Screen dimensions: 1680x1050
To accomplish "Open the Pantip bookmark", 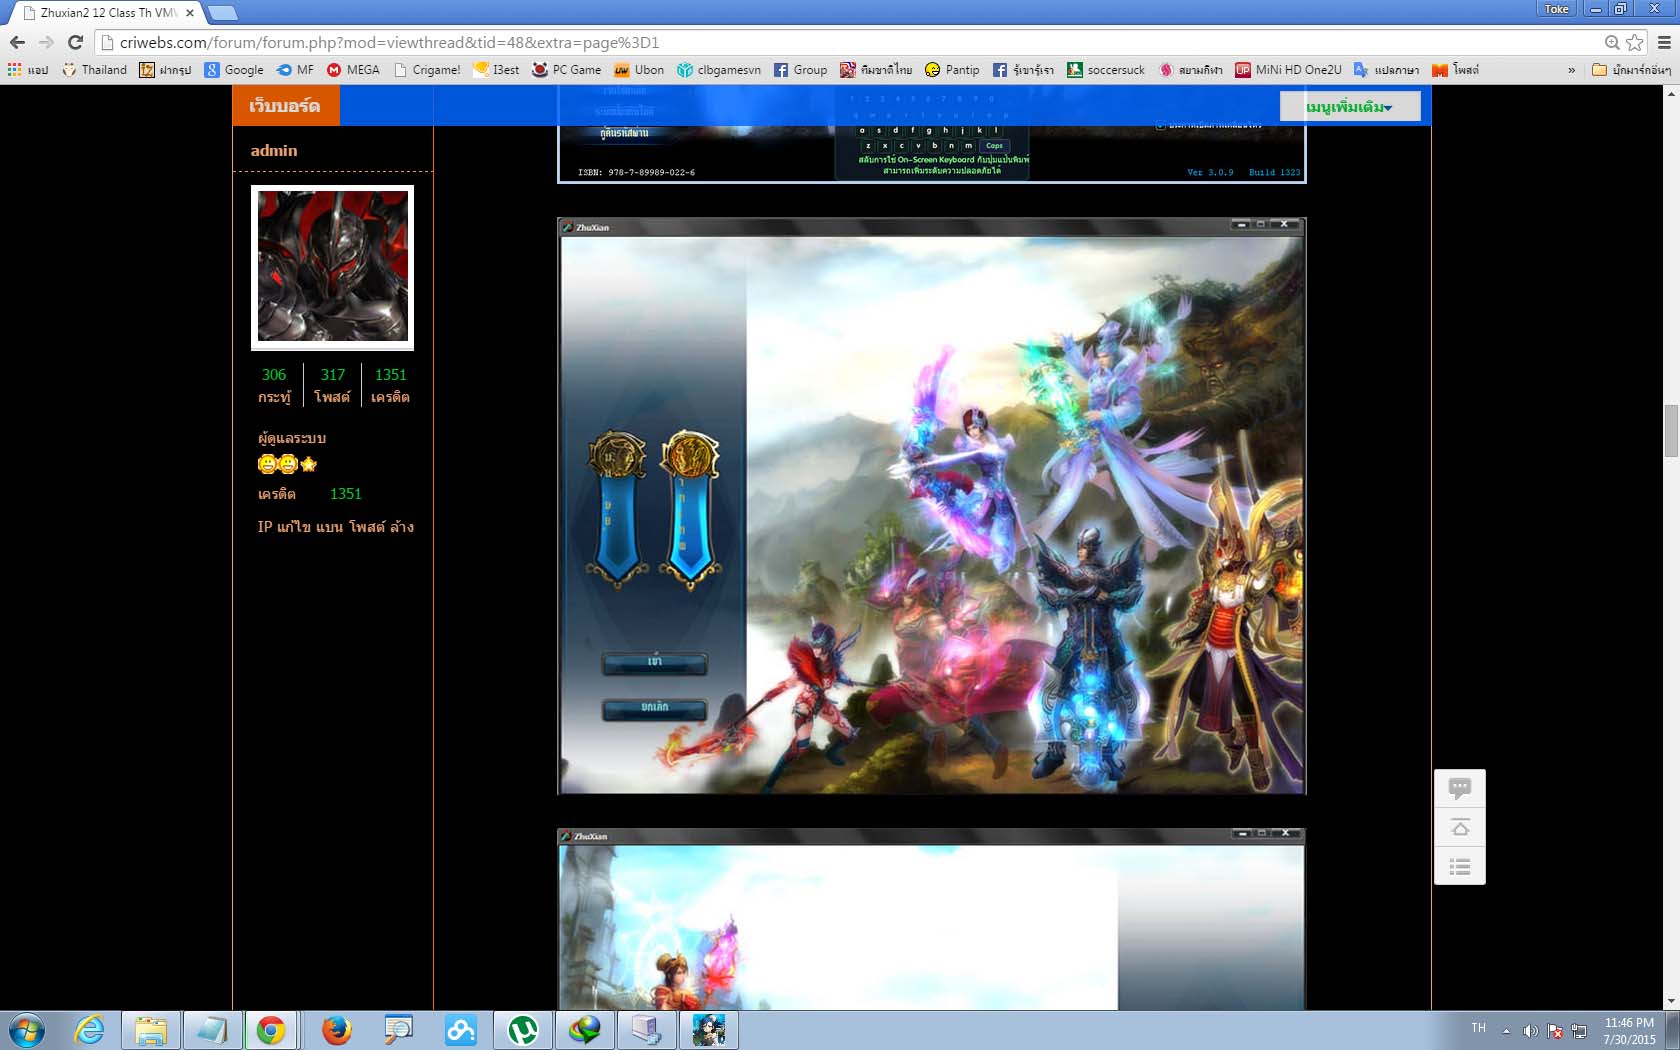I will (x=952, y=70).
